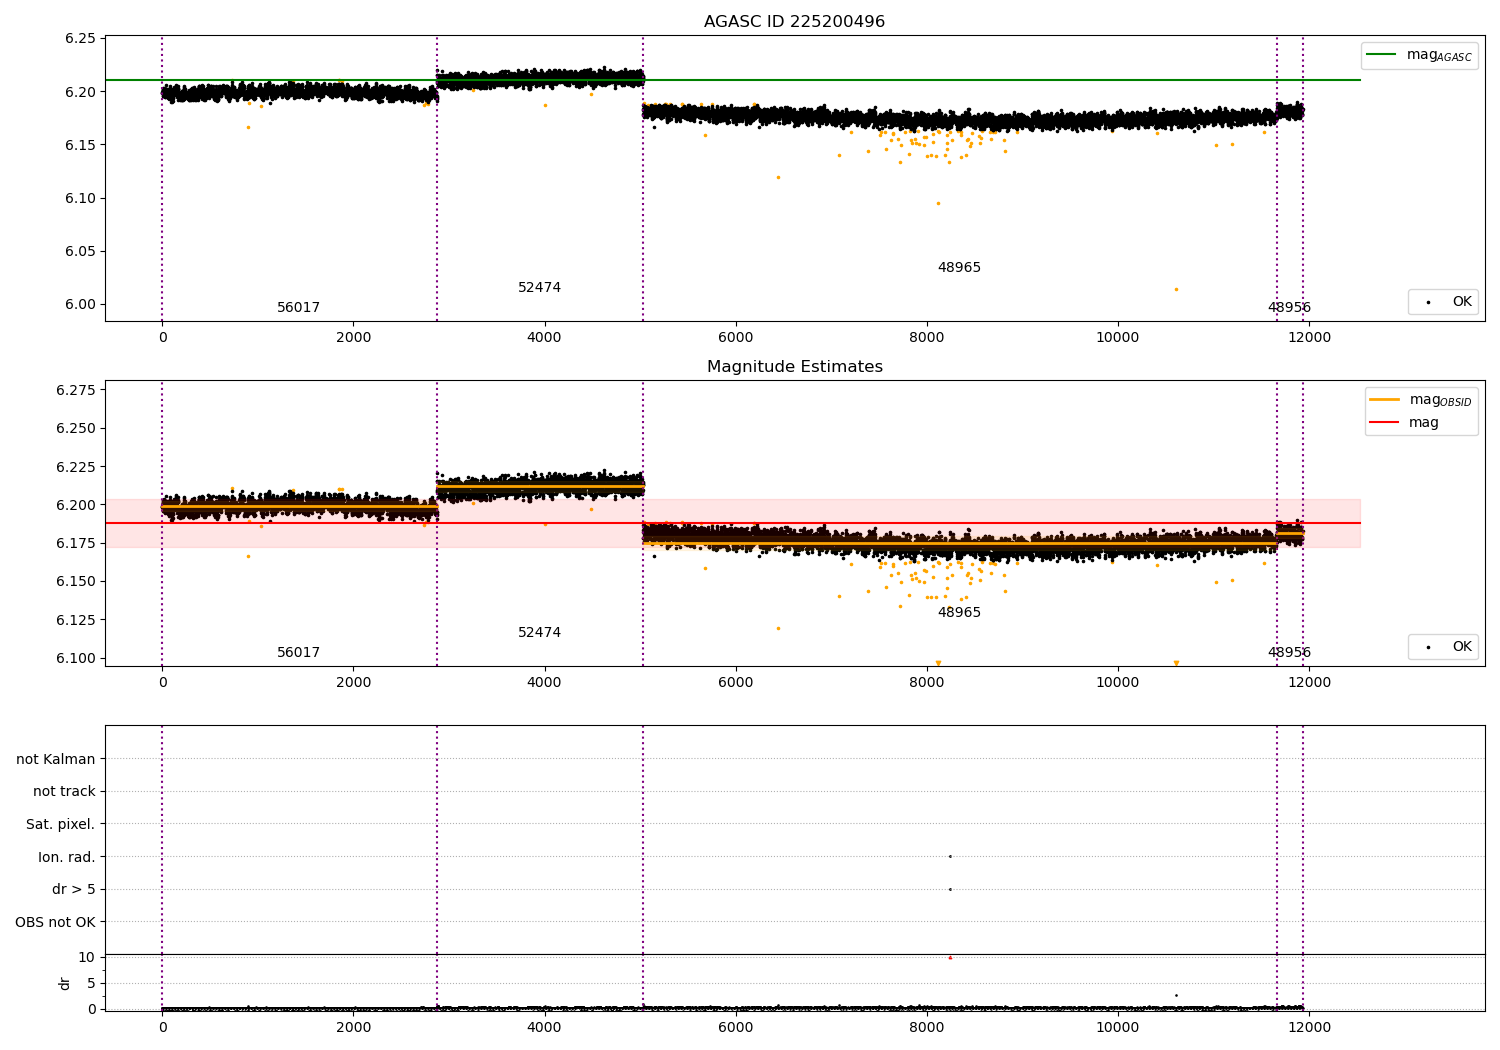Click the orange mag OBSID legend line
Image resolution: width=1500 pixels, height=1050 pixels.
point(1384,399)
